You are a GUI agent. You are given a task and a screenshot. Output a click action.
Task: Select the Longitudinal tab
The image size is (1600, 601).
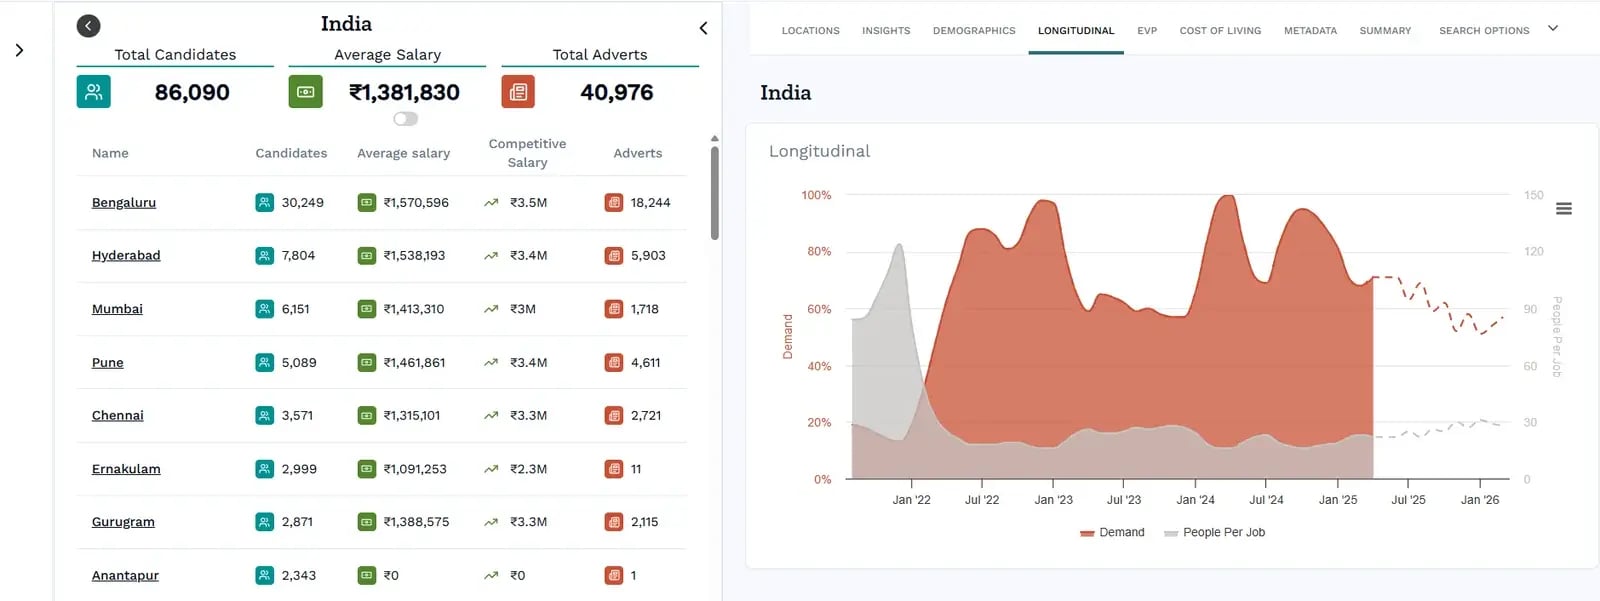(1076, 31)
